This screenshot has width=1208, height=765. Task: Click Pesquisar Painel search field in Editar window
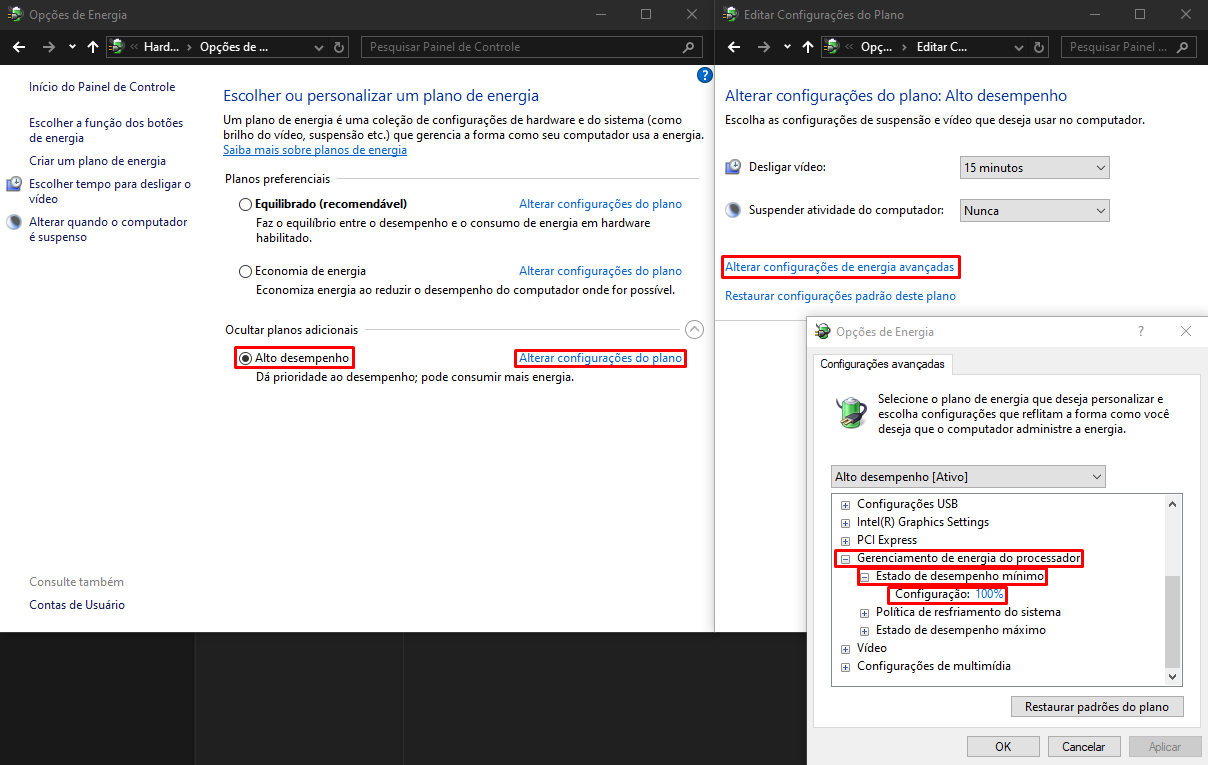pyautogui.click(x=1129, y=47)
